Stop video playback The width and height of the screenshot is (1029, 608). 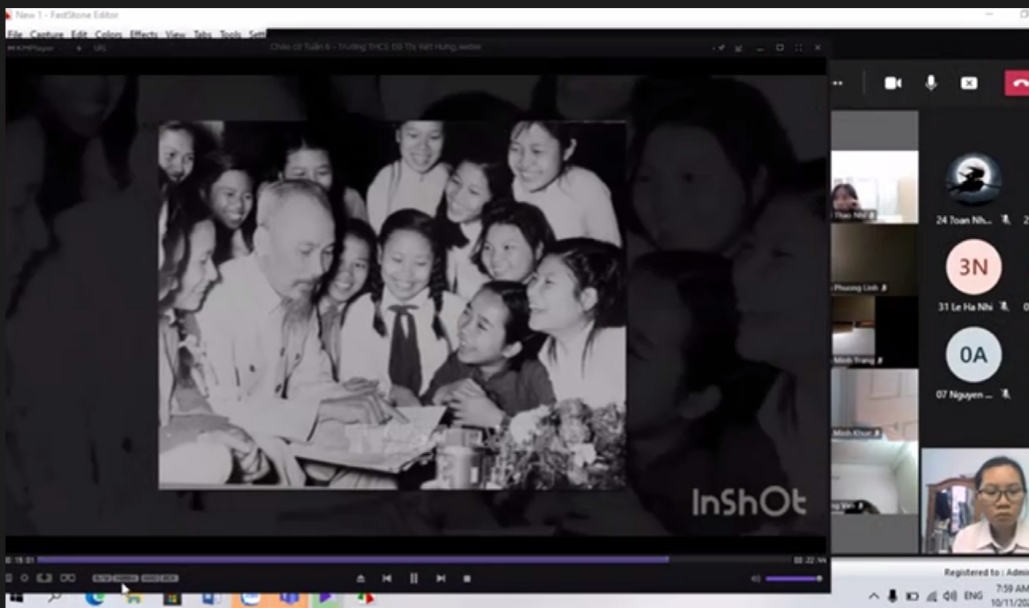[467, 578]
